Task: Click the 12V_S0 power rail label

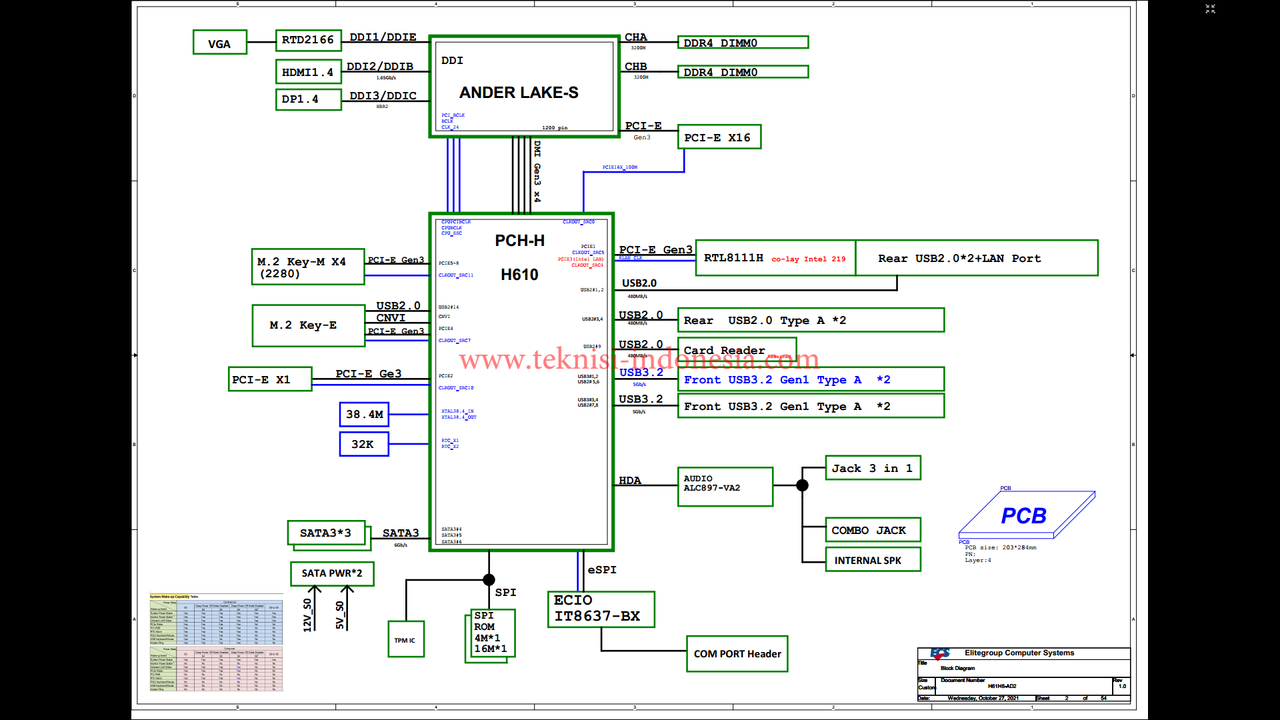Action: tap(308, 615)
